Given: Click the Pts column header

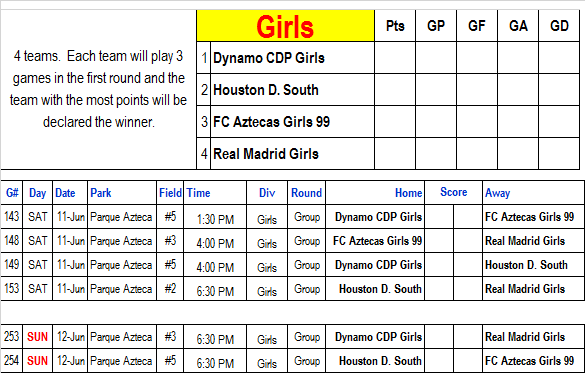Looking at the screenshot, I should pos(395,26).
